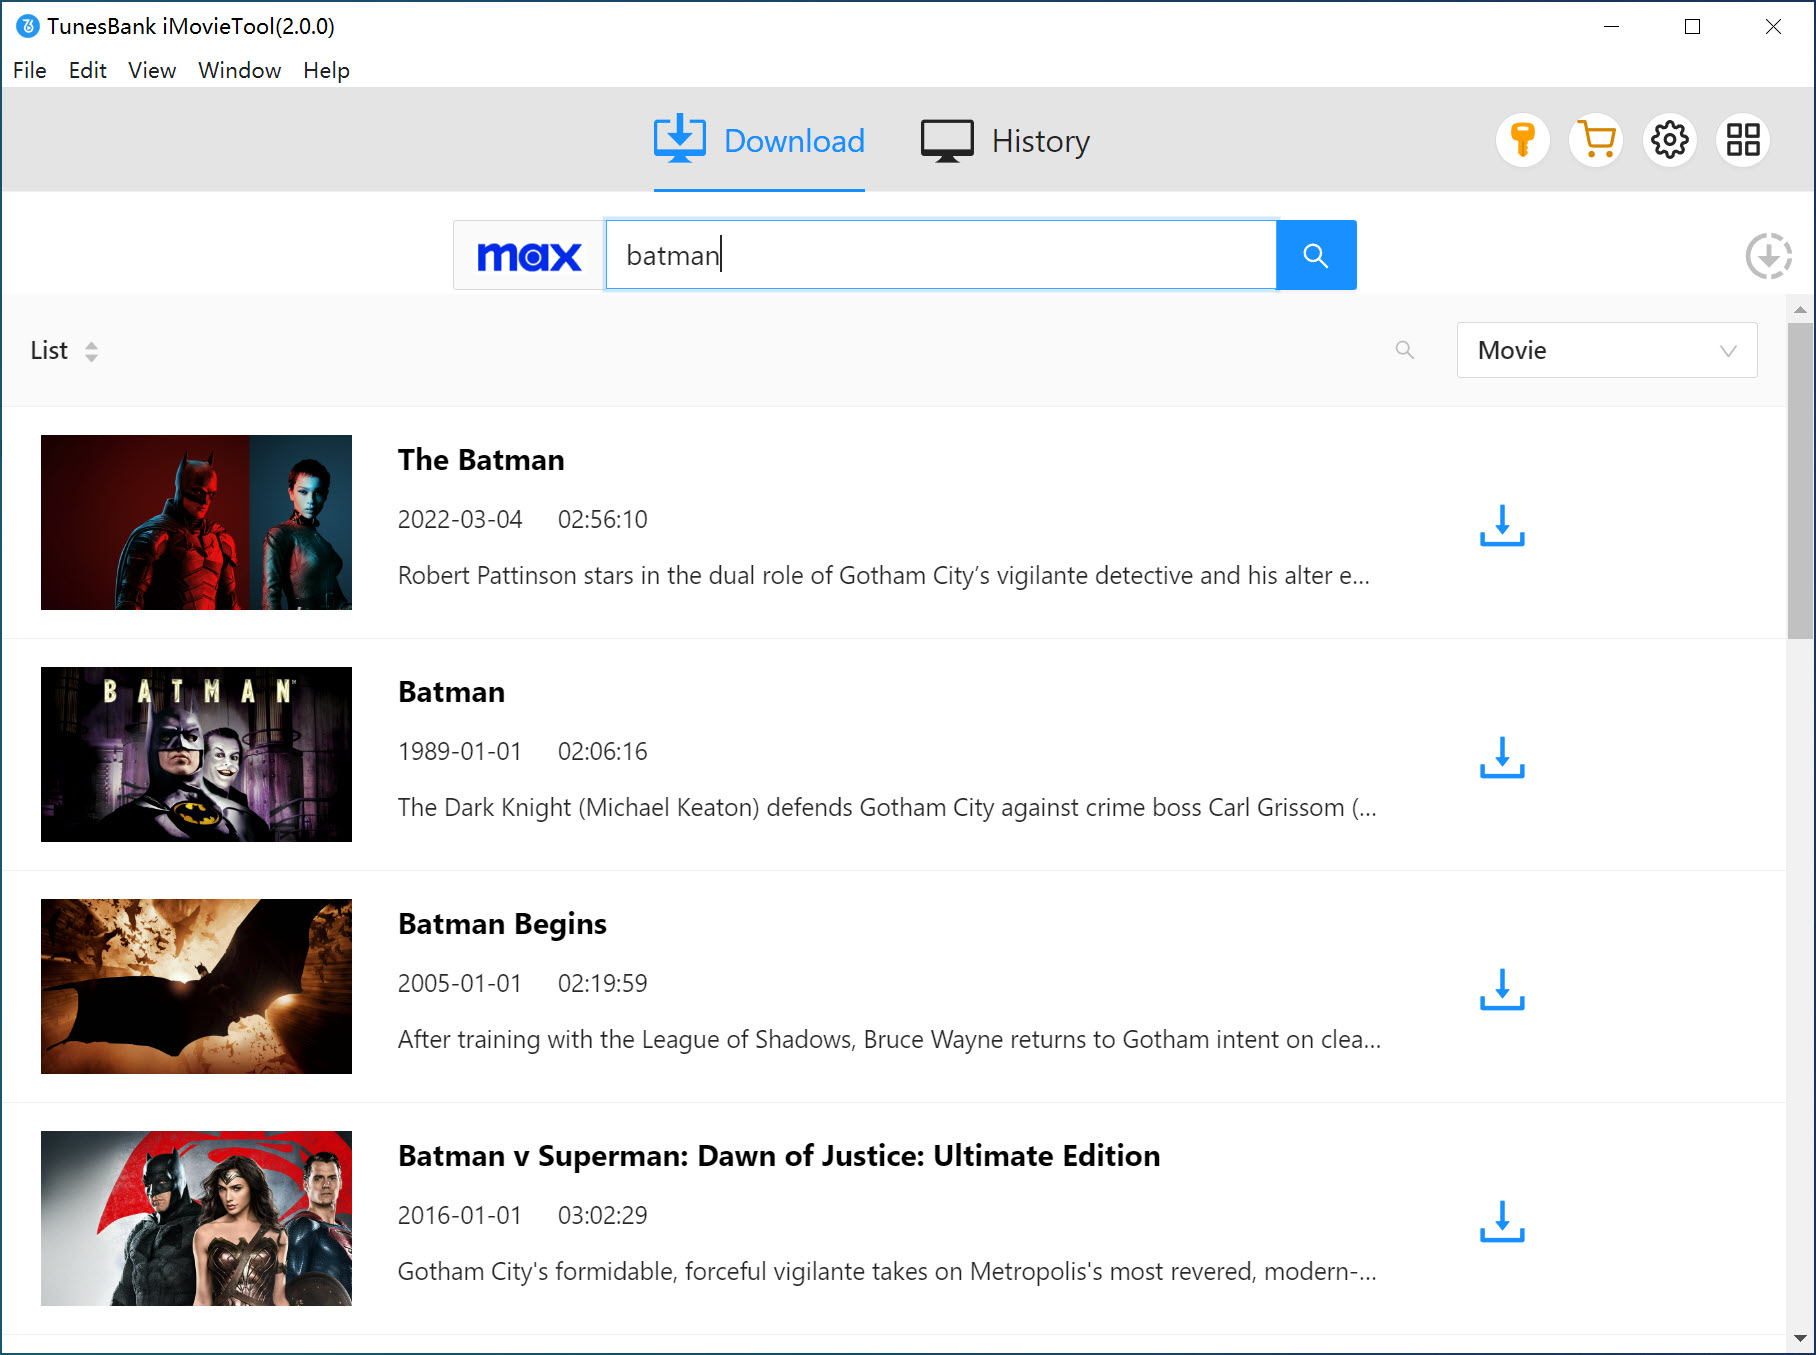
Task: Open settings gear icon
Action: point(1670,140)
